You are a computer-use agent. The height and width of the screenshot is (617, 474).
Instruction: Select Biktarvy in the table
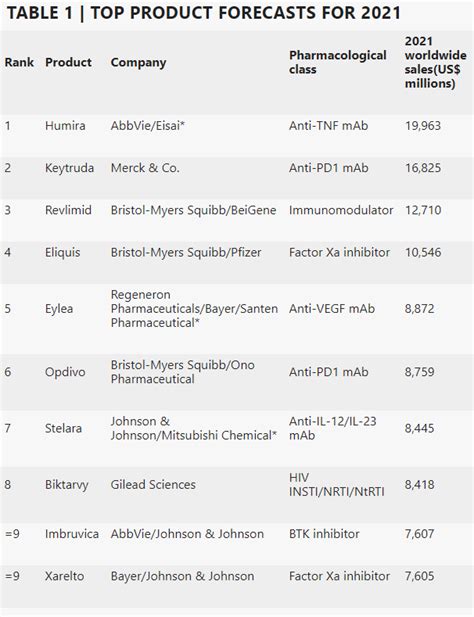67,485
